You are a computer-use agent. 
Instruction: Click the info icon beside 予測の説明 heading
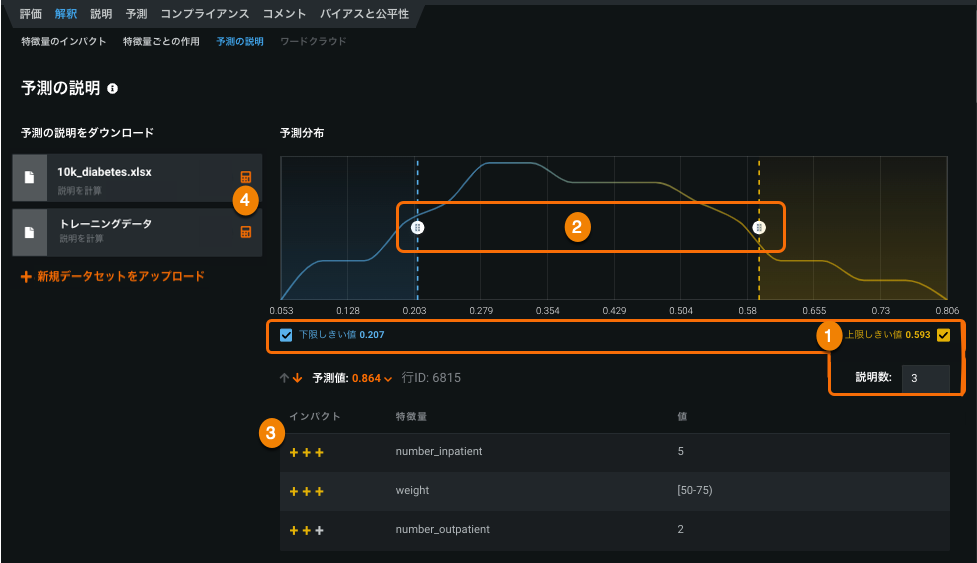coord(112,89)
